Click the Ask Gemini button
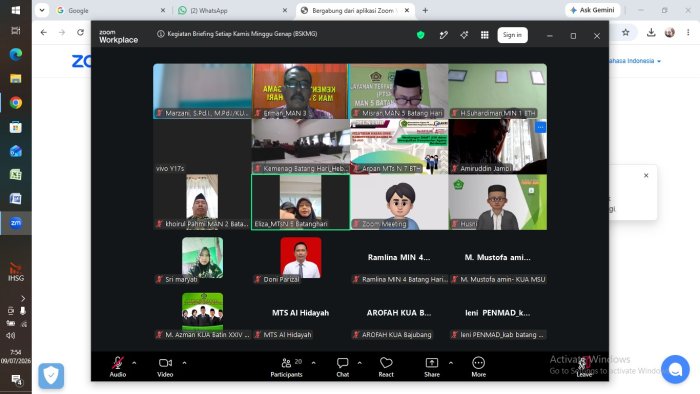Image resolution: width=700 pixels, height=394 pixels. point(592,10)
